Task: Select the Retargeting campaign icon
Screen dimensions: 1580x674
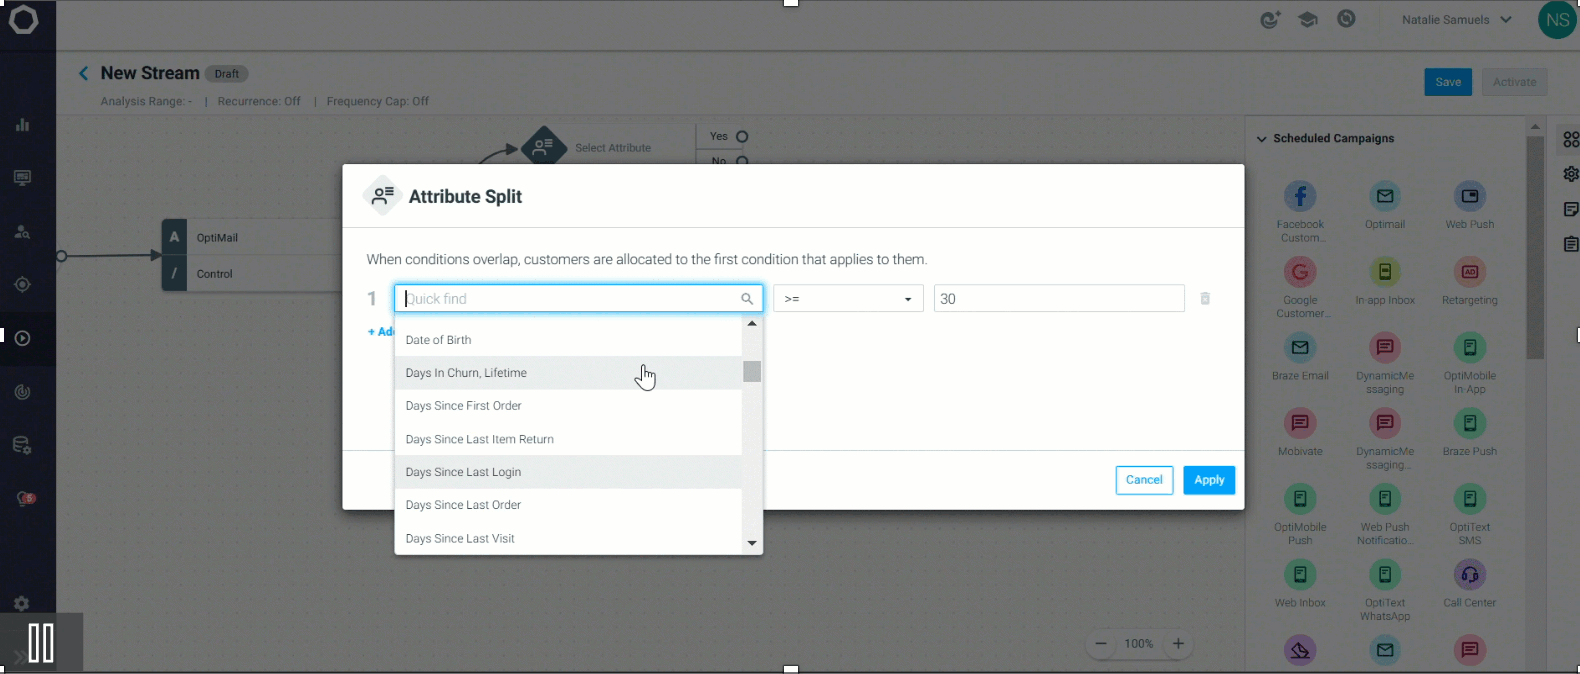Action: pyautogui.click(x=1470, y=272)
